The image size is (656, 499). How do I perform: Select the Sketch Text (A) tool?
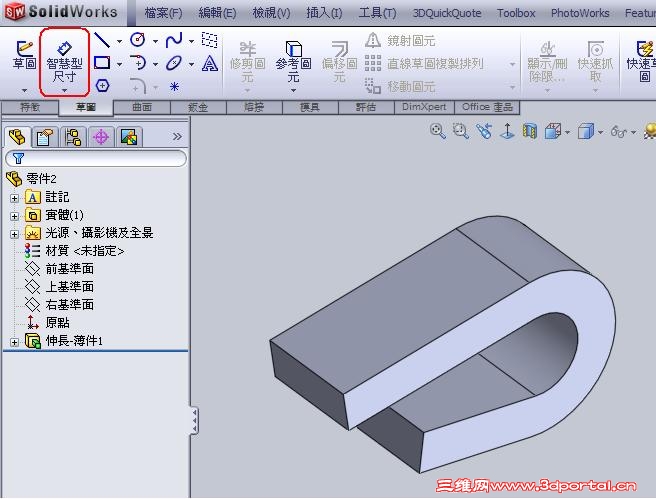(210, 64)
